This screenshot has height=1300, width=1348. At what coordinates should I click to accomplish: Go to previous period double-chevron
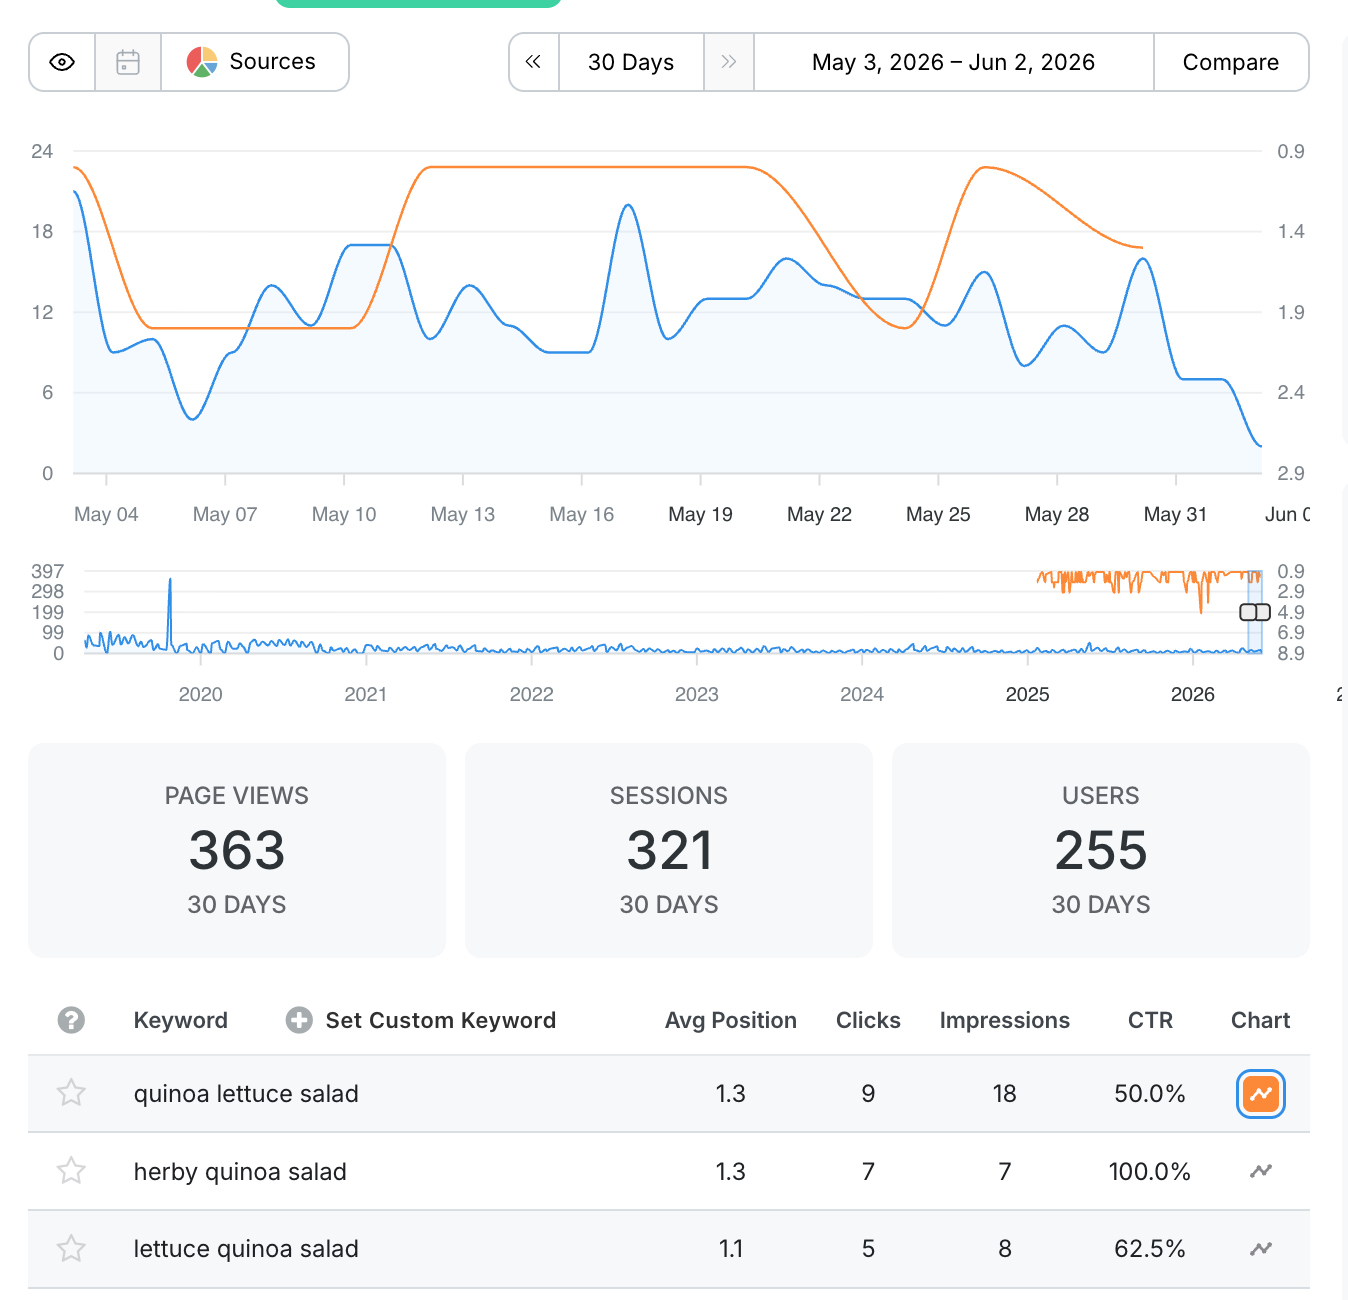pyautogui.click(x=534, y=62)
